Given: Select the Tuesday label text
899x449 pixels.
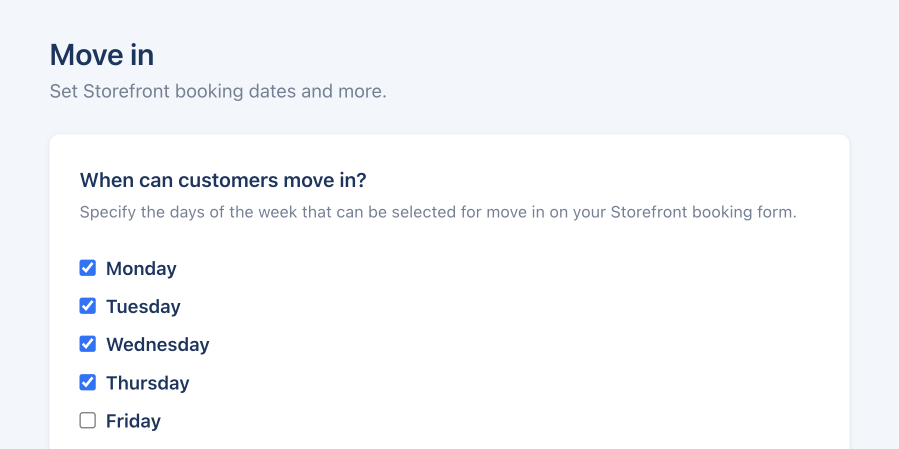Looking at the screenshot, I should (x=143, y=307).
